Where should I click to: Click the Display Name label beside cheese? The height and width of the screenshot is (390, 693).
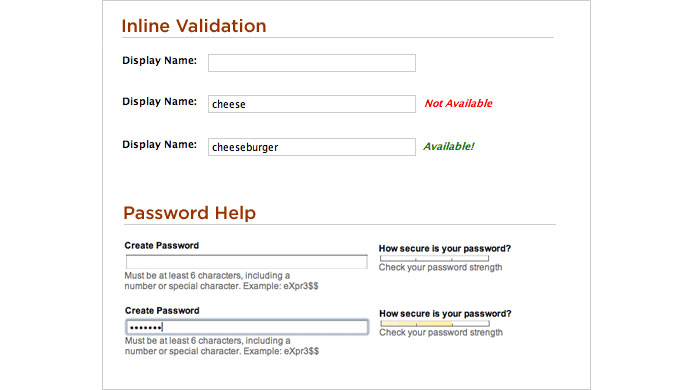[x=160, y=102]
